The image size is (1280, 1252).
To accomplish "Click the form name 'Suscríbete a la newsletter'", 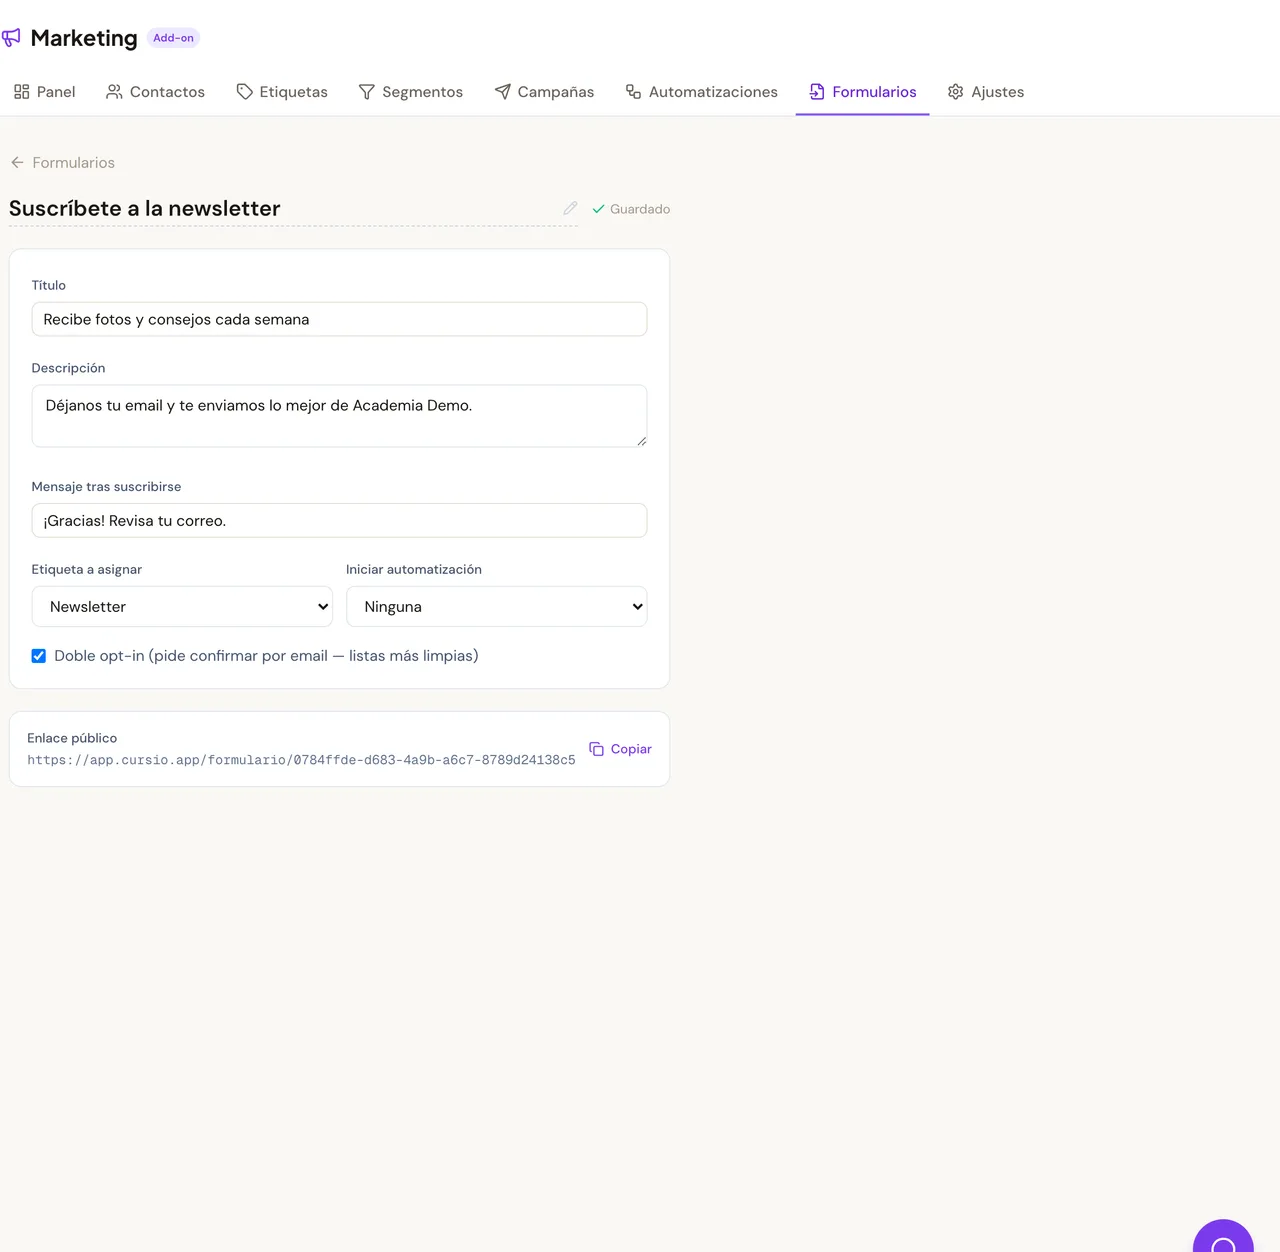I will (145, 208).
